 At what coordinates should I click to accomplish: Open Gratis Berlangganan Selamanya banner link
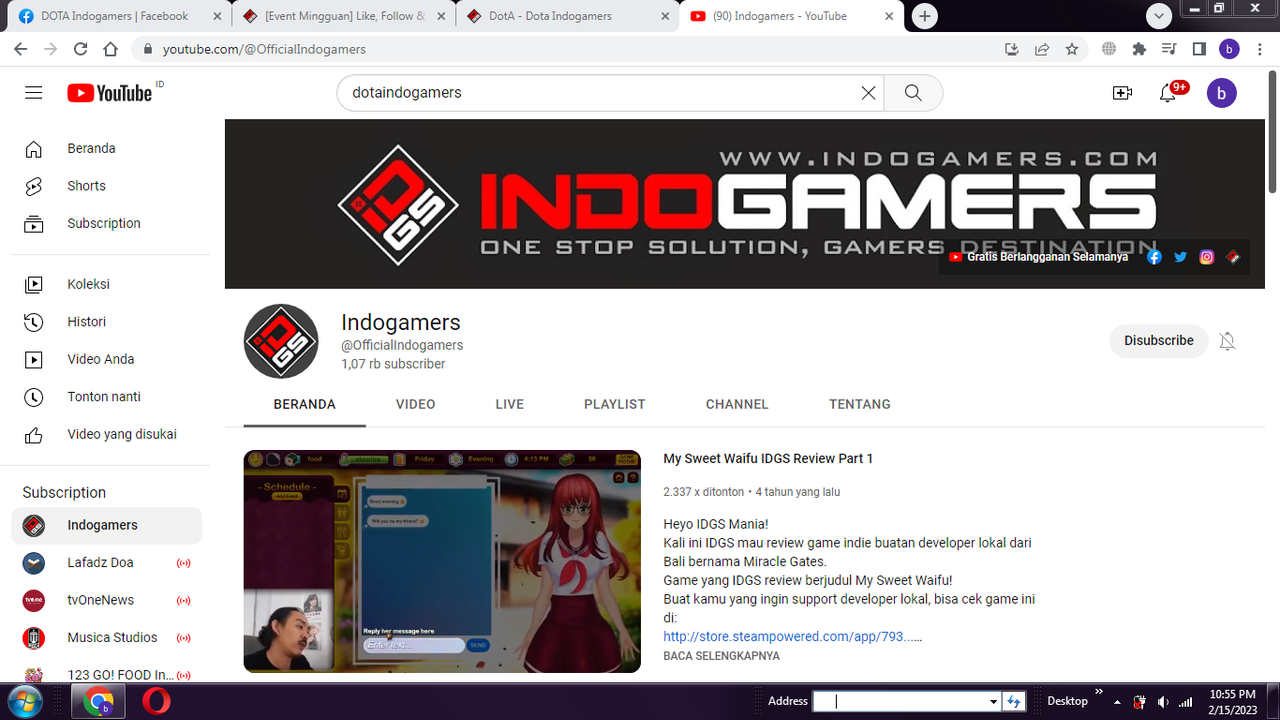click(1038, 257)
